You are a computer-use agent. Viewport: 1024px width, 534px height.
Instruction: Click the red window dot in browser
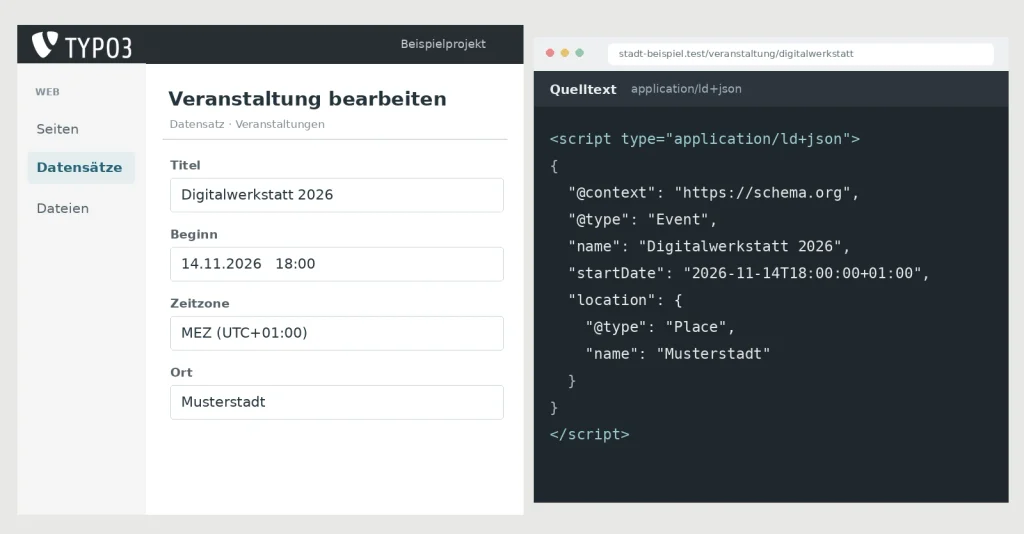[x=550, y=53]
